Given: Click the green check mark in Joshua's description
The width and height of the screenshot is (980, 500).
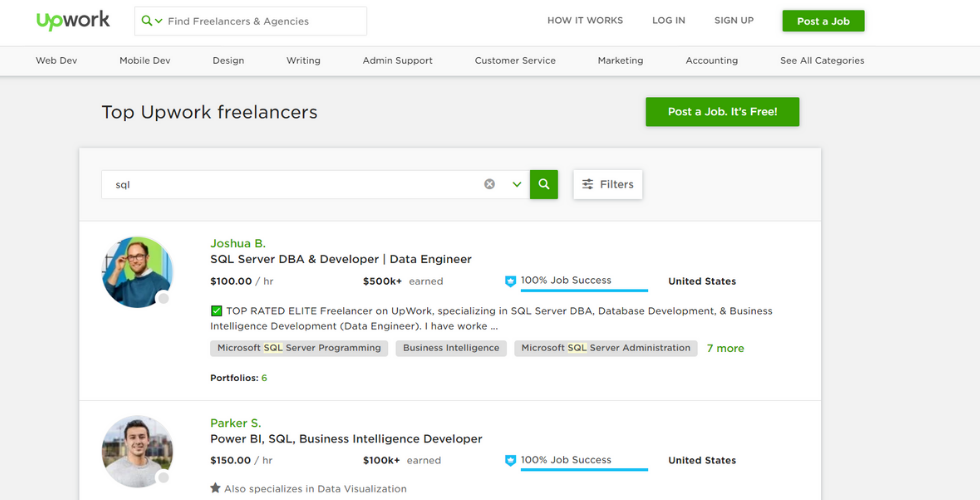Looking at the screenshot, I should click(216, 311).
